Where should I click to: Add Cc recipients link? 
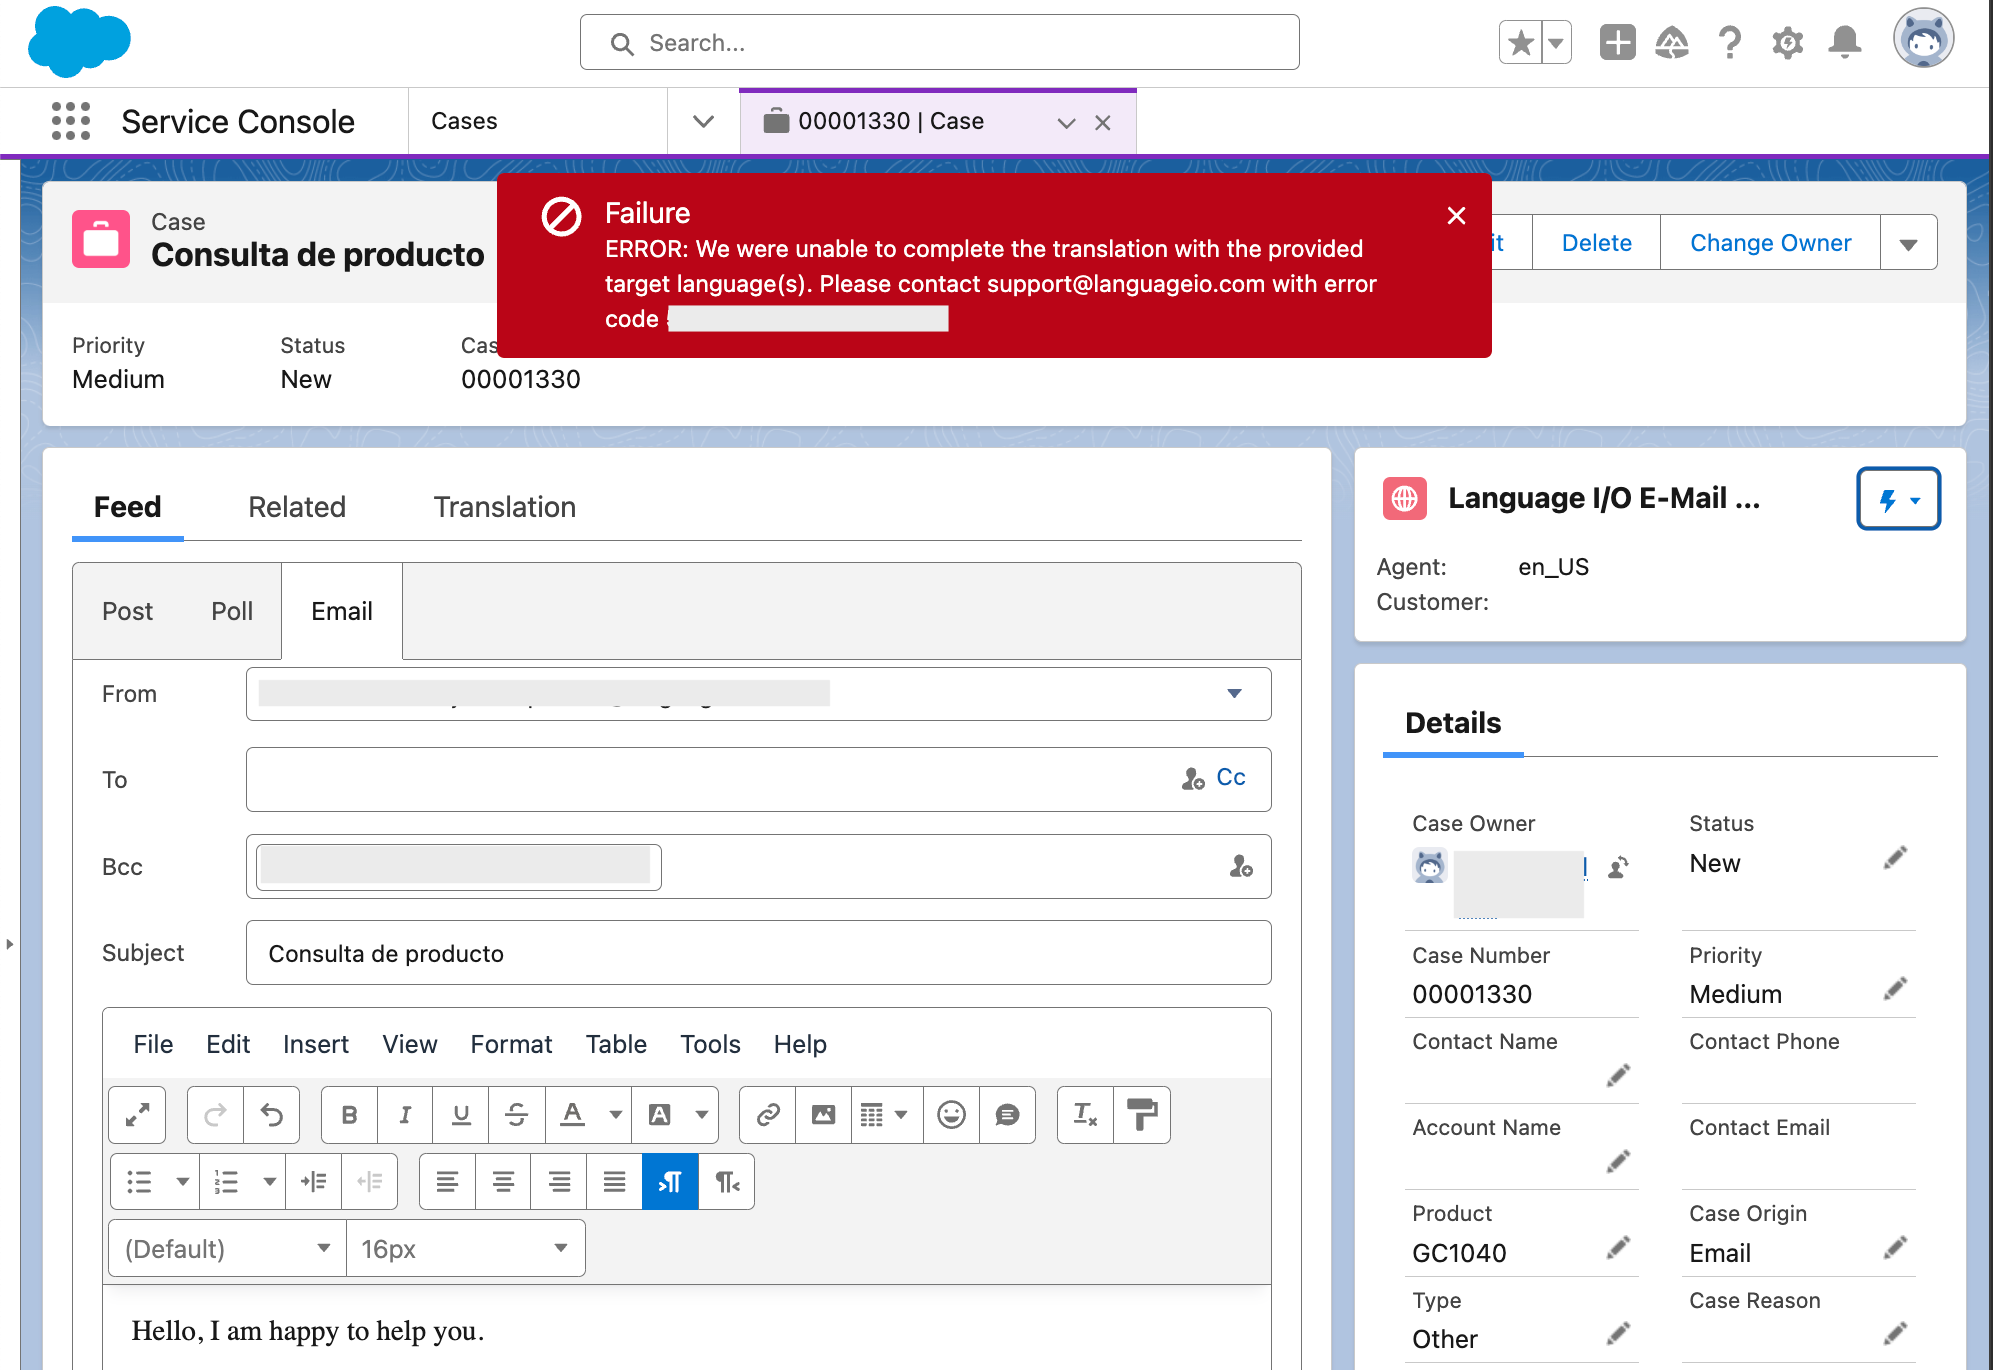coord(1231,778)
